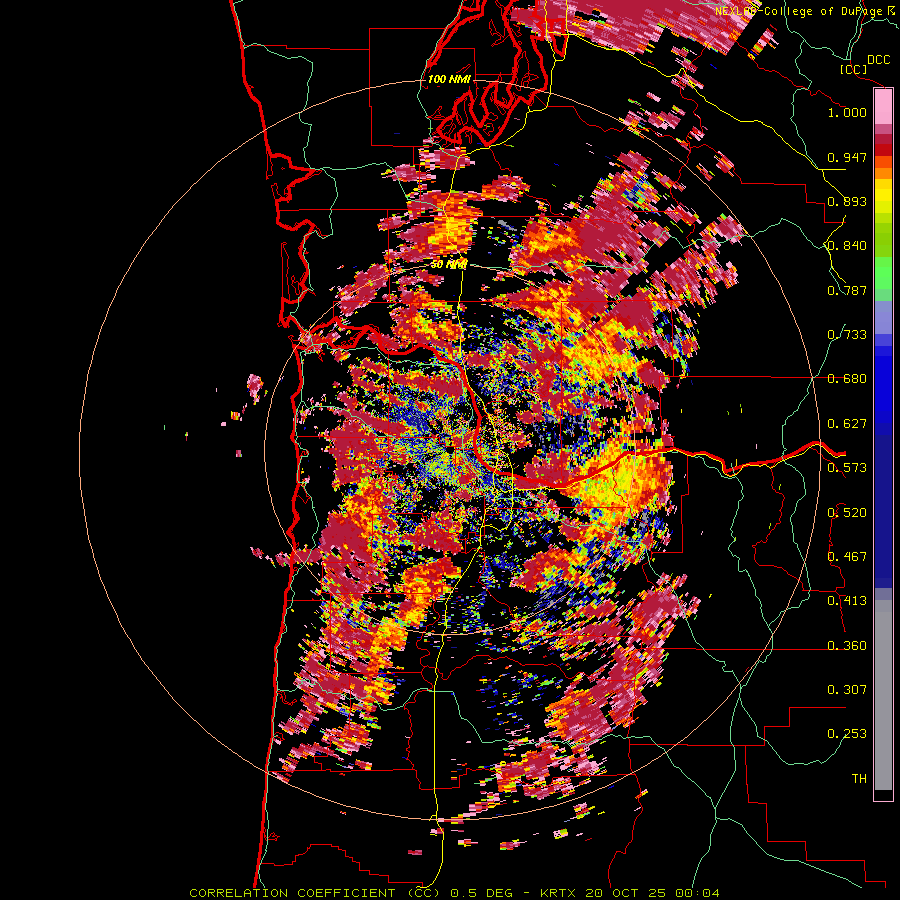Click the 0.413 scale value
900x900 pixels.
coord(847,601)
